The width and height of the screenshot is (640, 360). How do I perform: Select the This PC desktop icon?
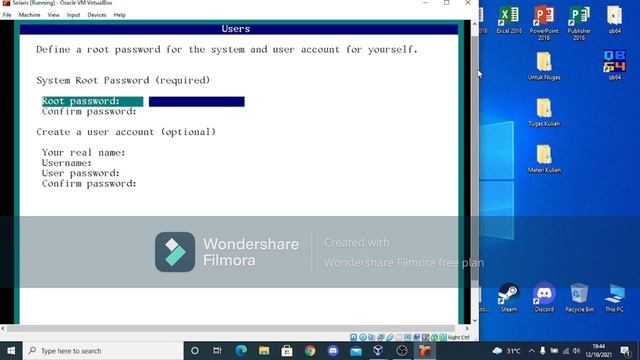tap(615, 298)
